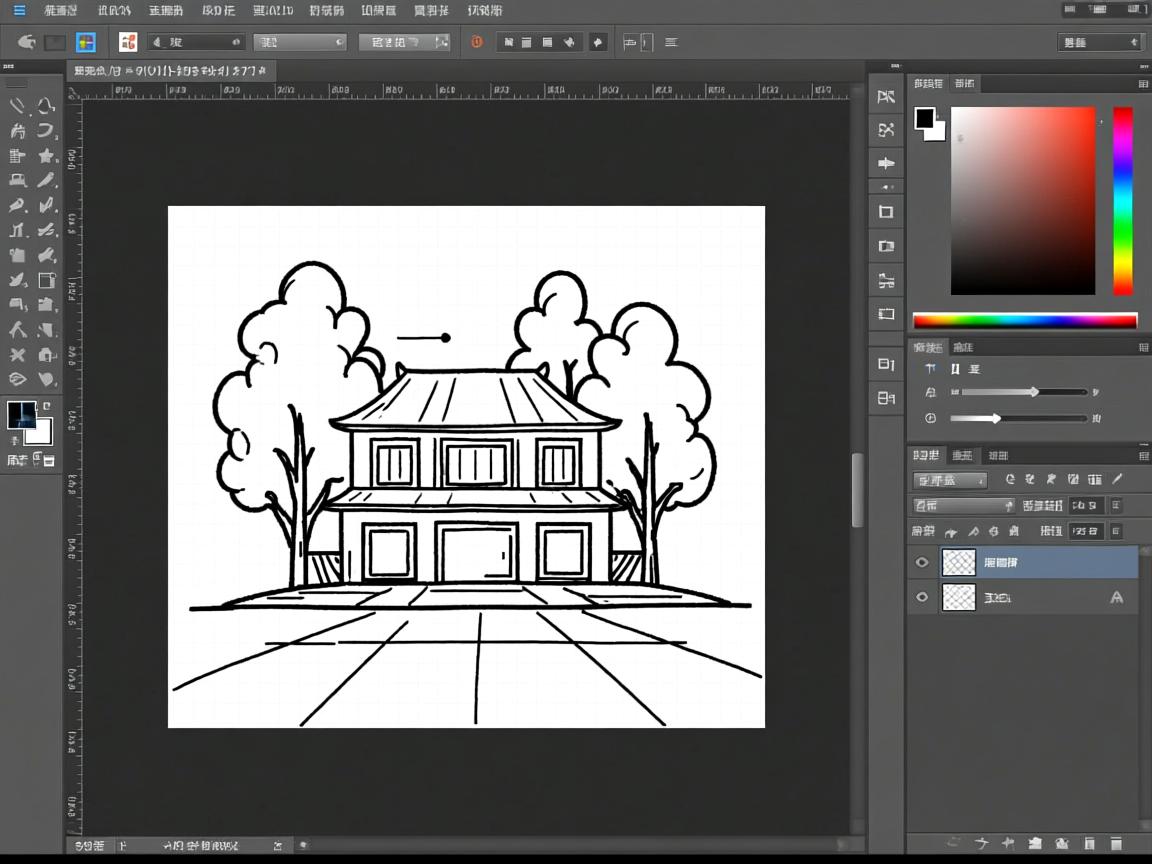Click the colorful grid icon in the options bar

coord(86,42)
